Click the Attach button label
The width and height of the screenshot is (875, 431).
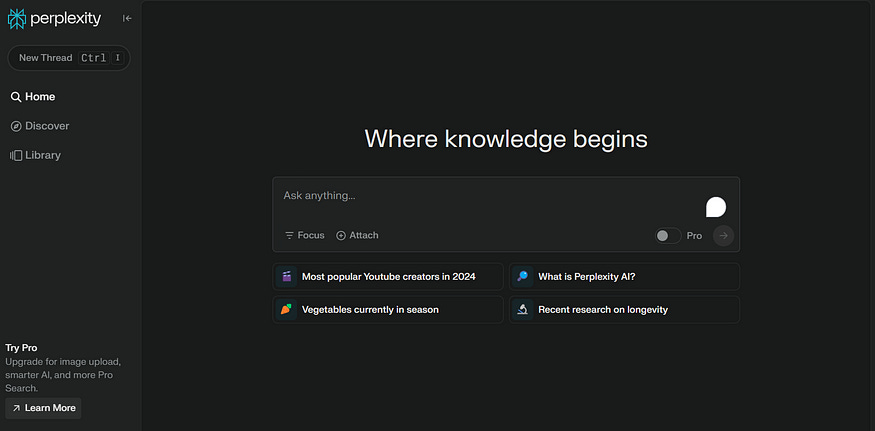point(364,236)
